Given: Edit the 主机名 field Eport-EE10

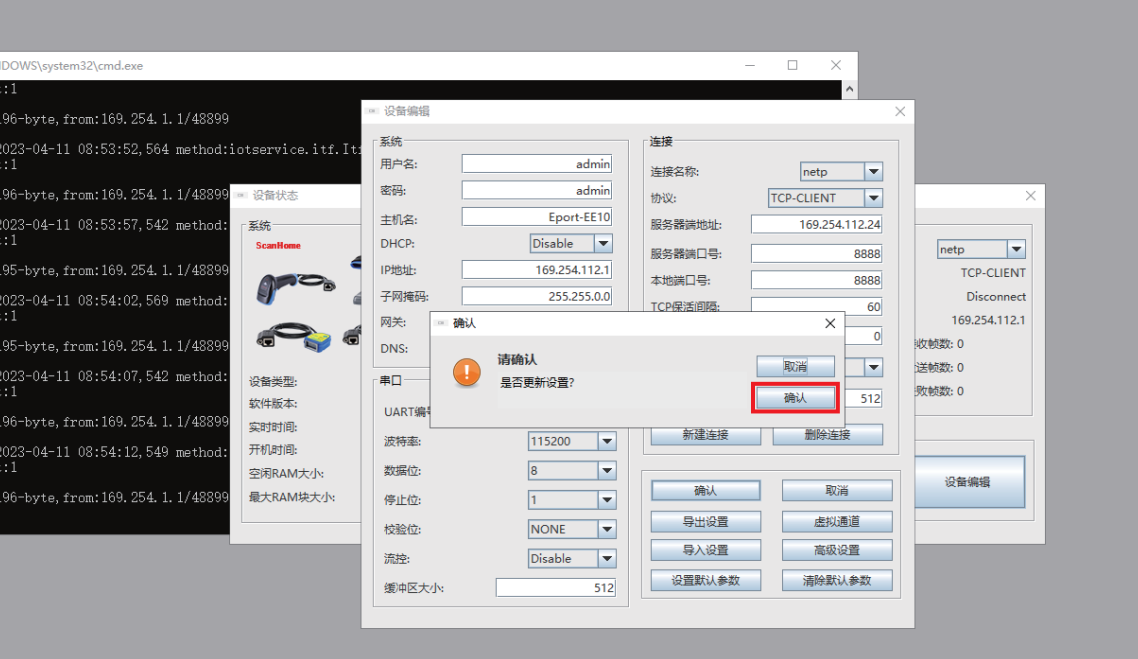Looking at the screenshot, I should pos(536,217).
